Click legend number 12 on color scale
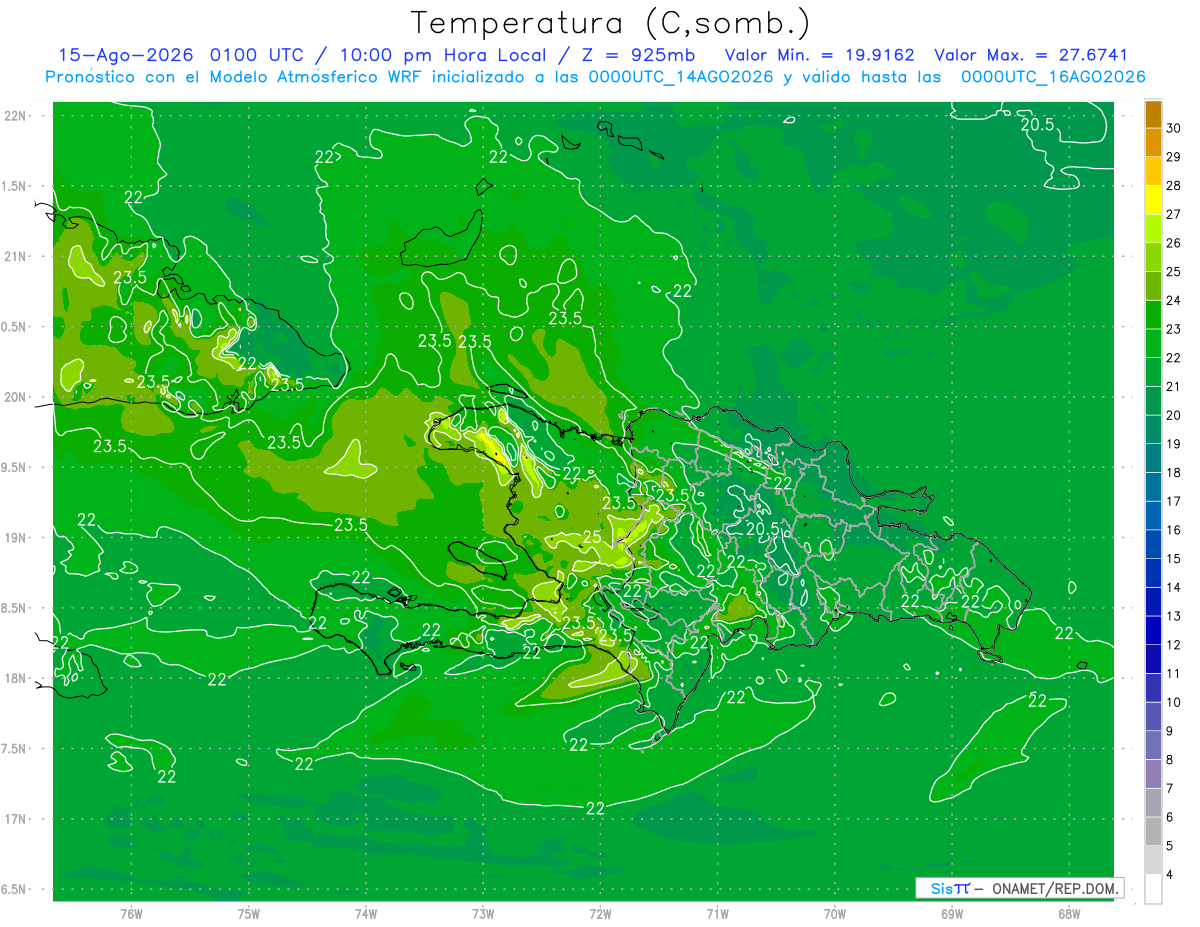 click(x=1173, y=645)
